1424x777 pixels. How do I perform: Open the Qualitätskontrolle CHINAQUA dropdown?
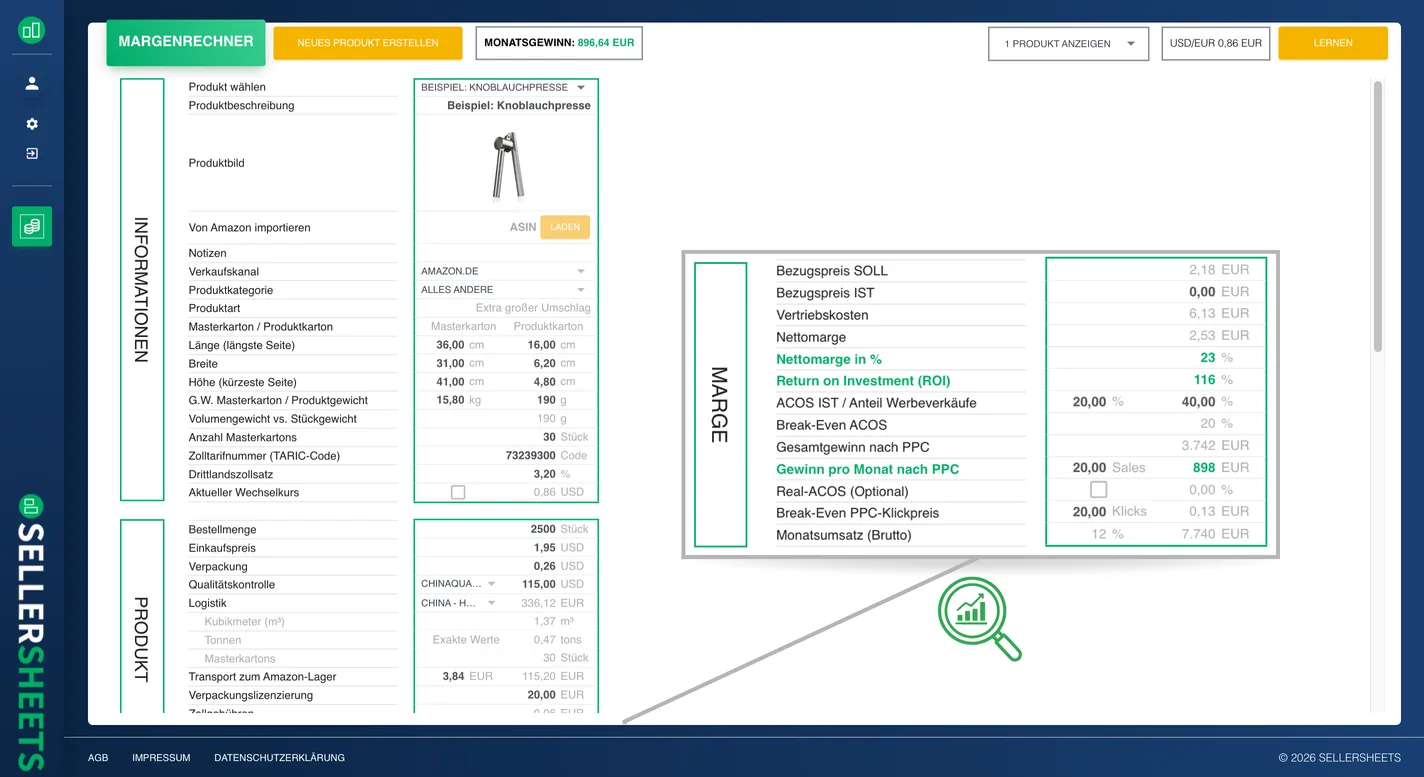[458, 584]
